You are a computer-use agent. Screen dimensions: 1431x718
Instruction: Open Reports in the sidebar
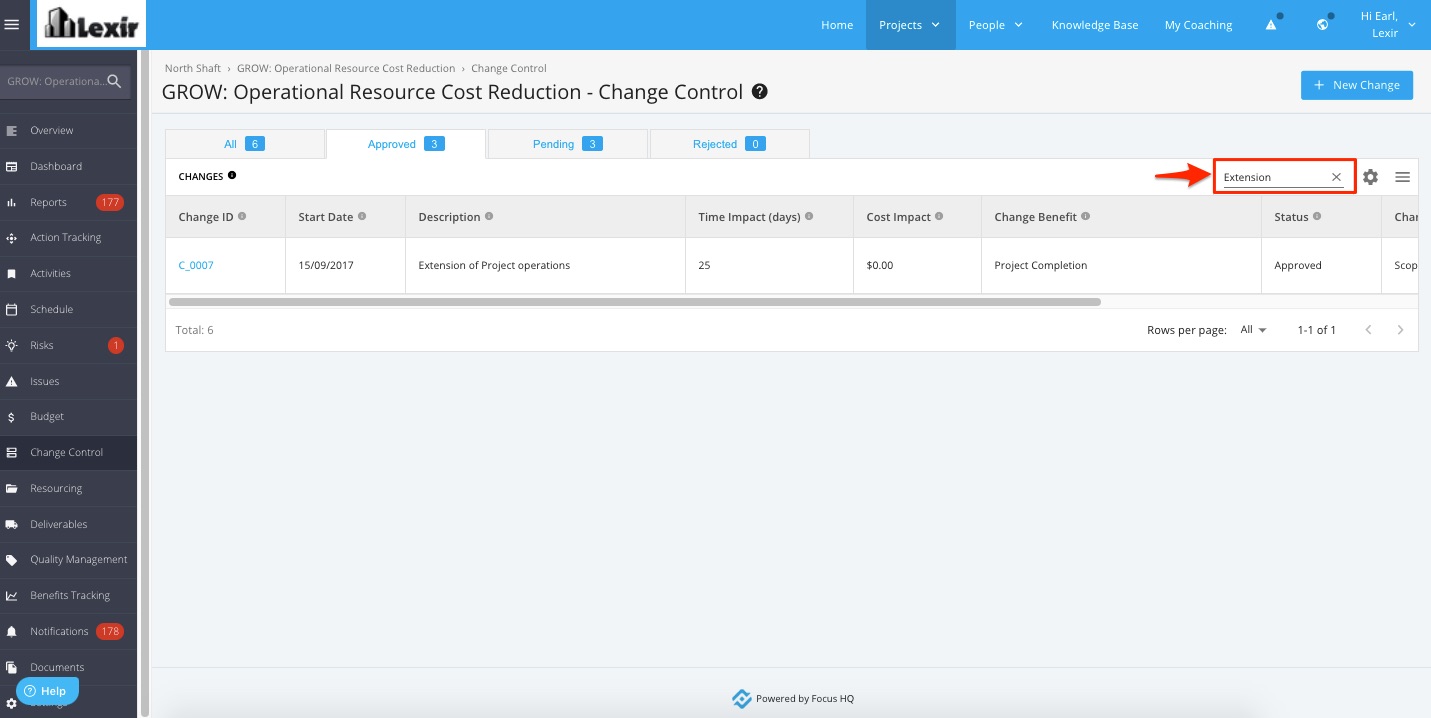[x=68, y=202]
